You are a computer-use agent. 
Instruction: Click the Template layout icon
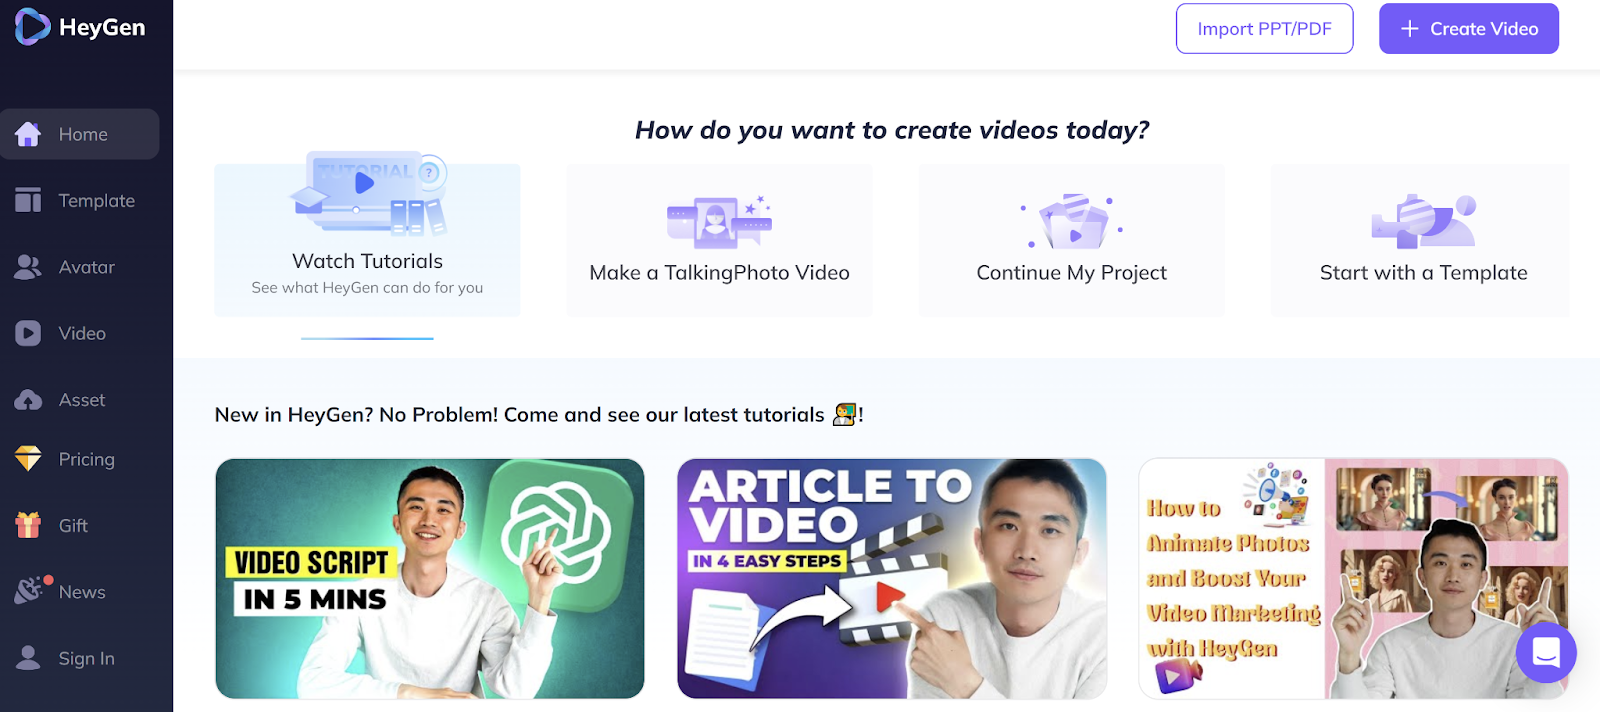(28, 200)
